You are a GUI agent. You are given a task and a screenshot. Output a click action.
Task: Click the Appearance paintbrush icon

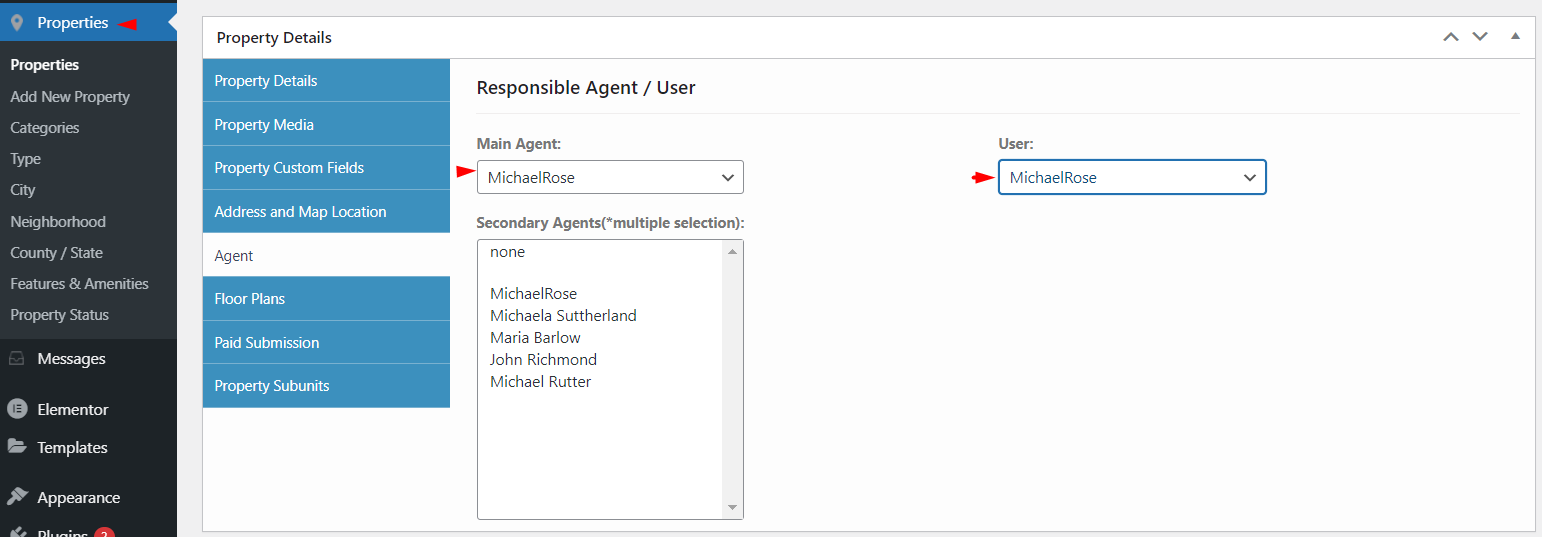coord(17,497)
